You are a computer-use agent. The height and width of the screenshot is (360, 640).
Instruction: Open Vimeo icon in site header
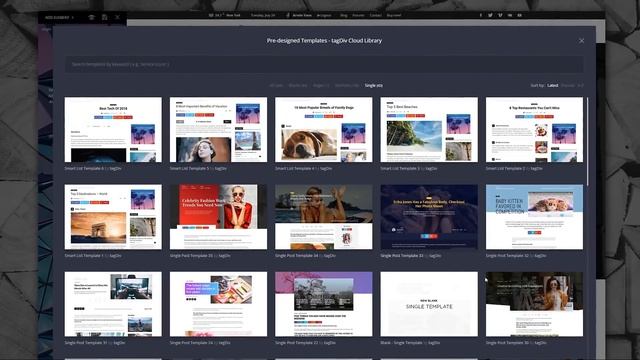point(500,16)
